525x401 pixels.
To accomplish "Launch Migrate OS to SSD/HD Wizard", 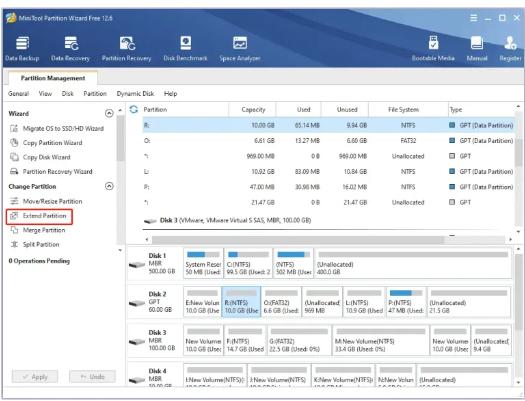I will [57, 129].
